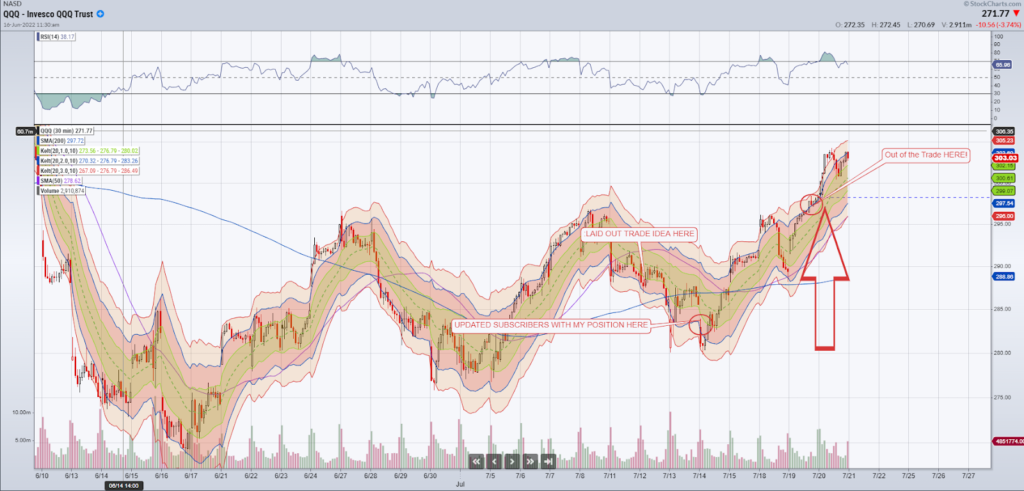
Task: Click the 7/11 date on time axis
Action: [610, 477]
